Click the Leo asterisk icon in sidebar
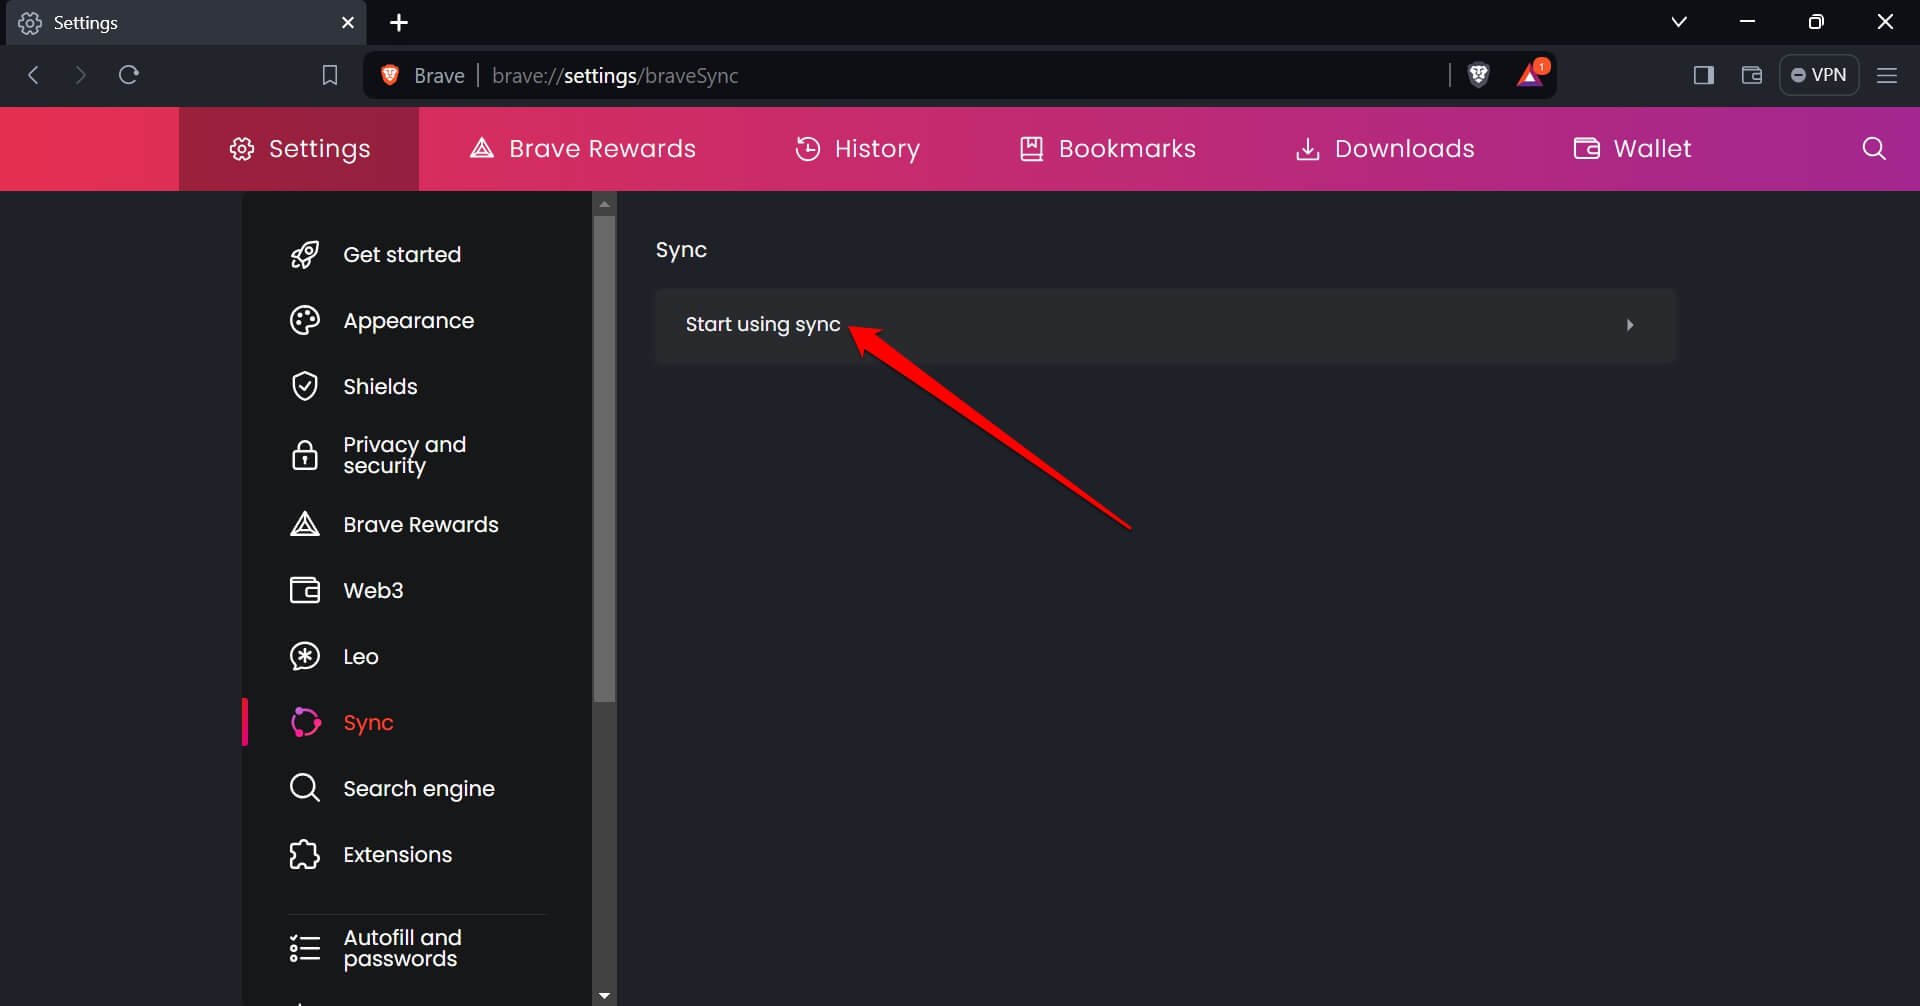Image resolution: width=1920 pixels, height=1006 pixels. [x=304, y=656]
